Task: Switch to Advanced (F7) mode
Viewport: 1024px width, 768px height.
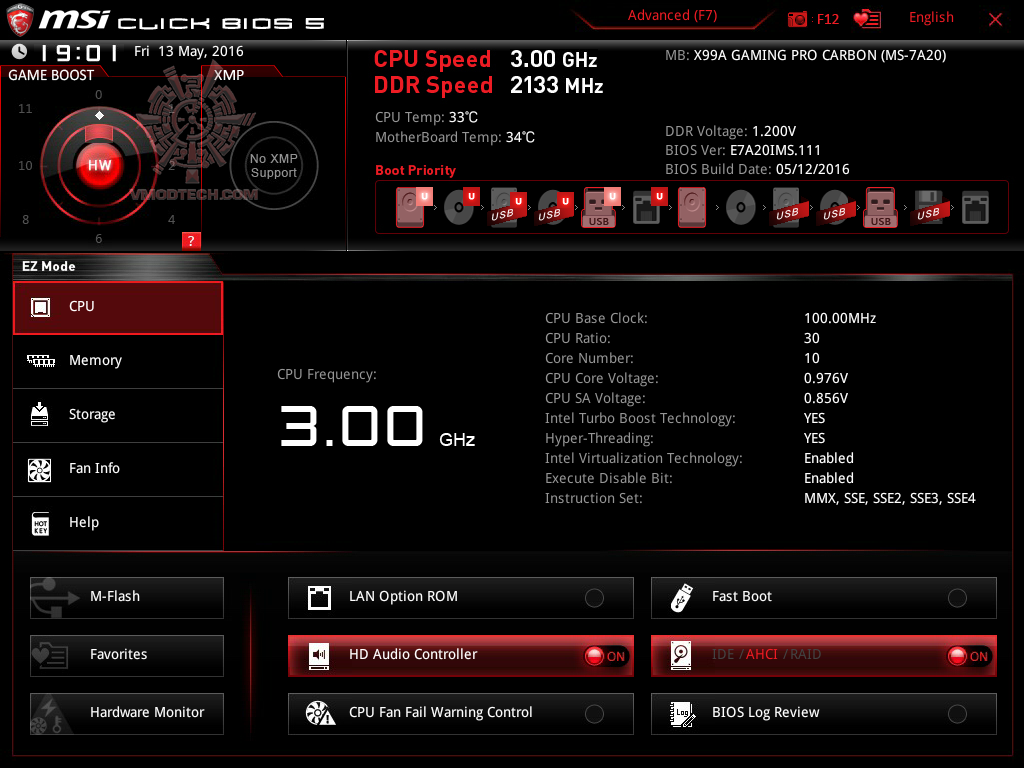Action: pyautogui.click(x=672, y=16)
